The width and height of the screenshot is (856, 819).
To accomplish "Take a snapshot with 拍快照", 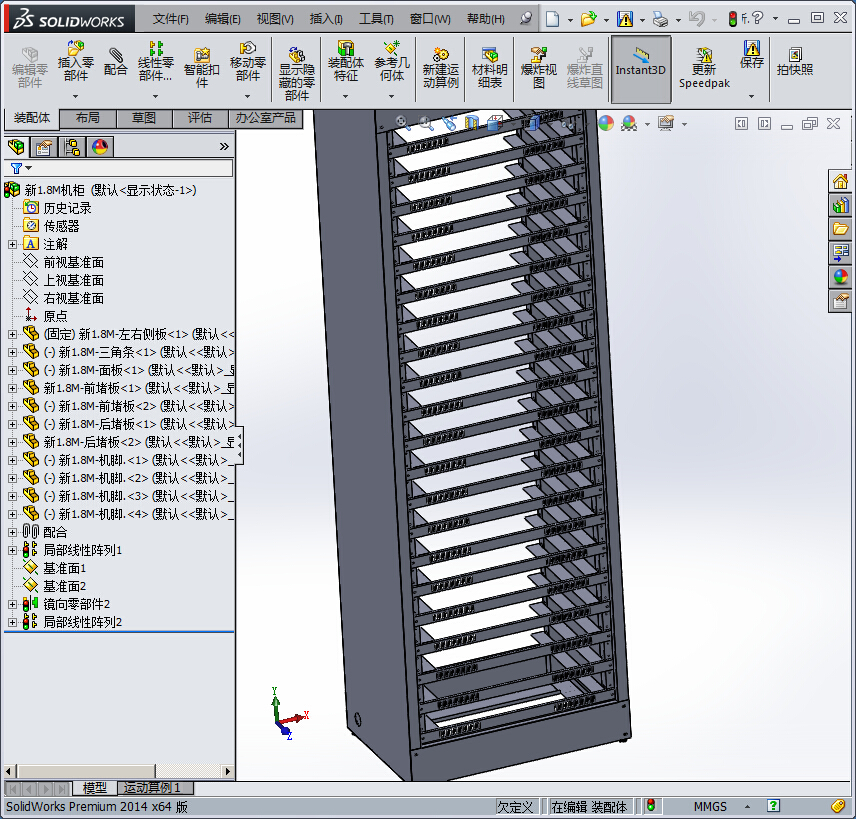I will [795, 61].
